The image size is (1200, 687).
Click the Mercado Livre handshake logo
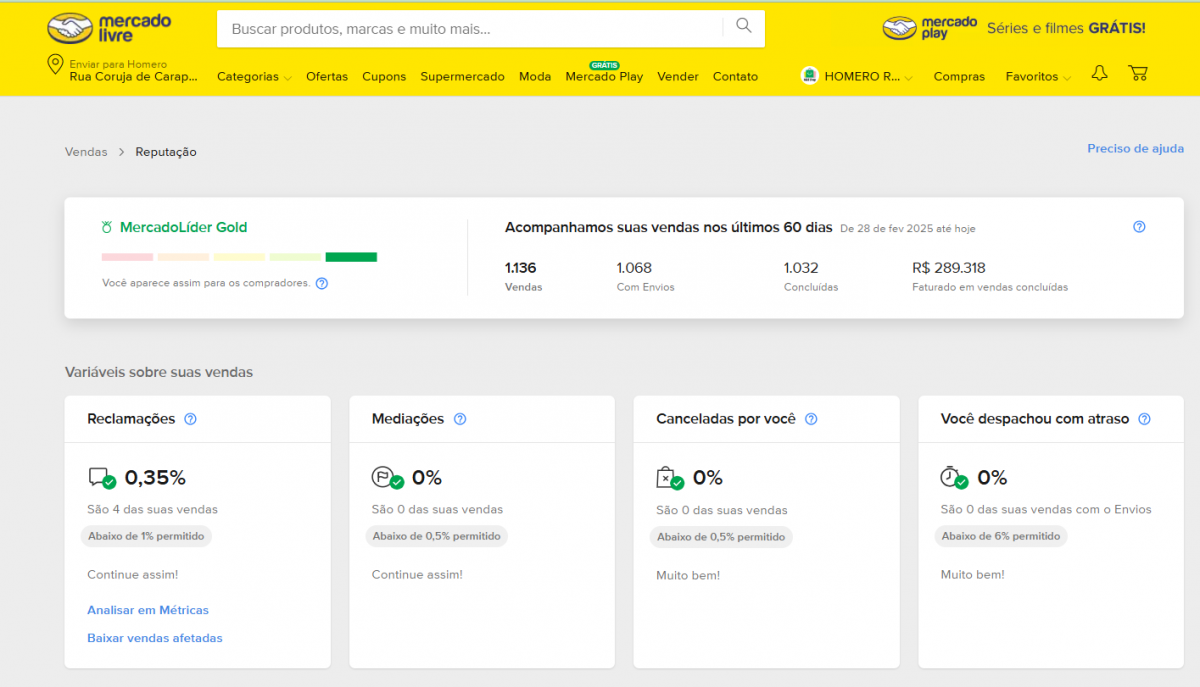click(109, 28)
